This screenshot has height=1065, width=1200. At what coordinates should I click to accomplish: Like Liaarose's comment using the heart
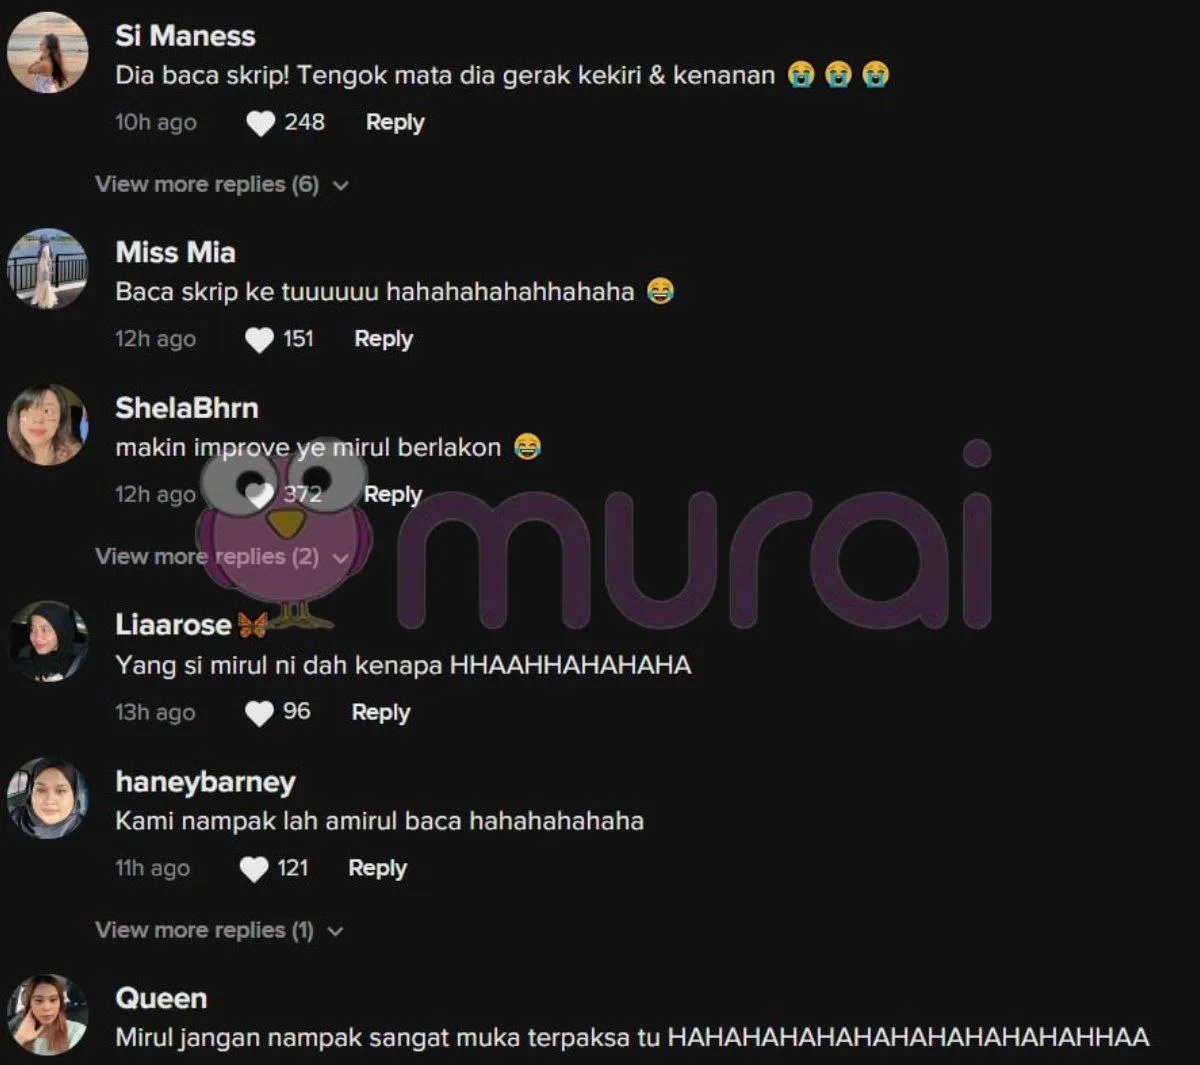click(x=259, y=713)
